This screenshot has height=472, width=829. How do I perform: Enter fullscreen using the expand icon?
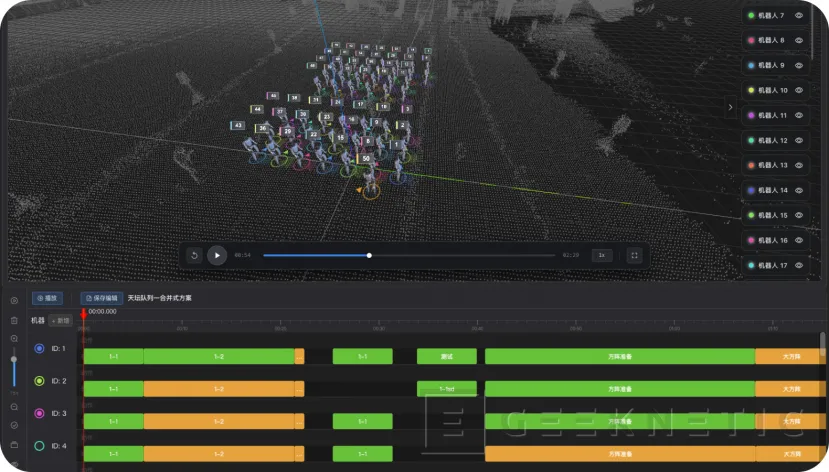click(634, 255)
